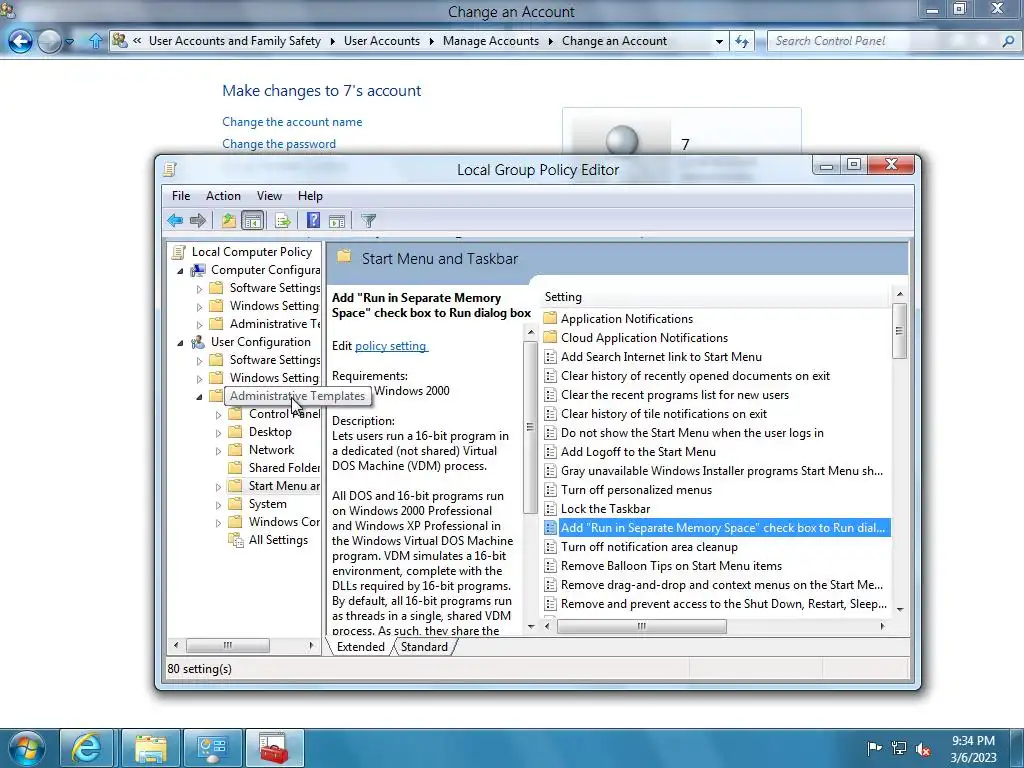Select Local Computer Policy root node
1024x768 pixels.
pyautogui.click(x=251, y=251)
